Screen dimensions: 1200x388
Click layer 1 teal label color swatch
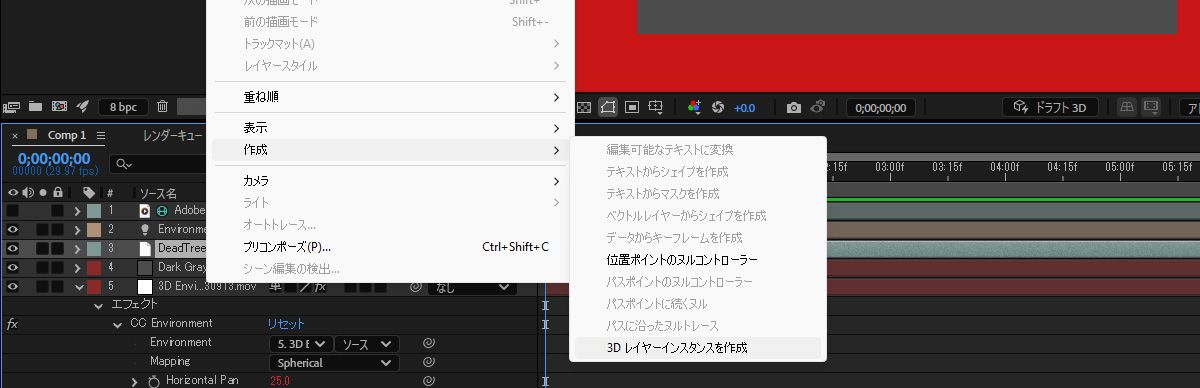[x=94, y=211]
